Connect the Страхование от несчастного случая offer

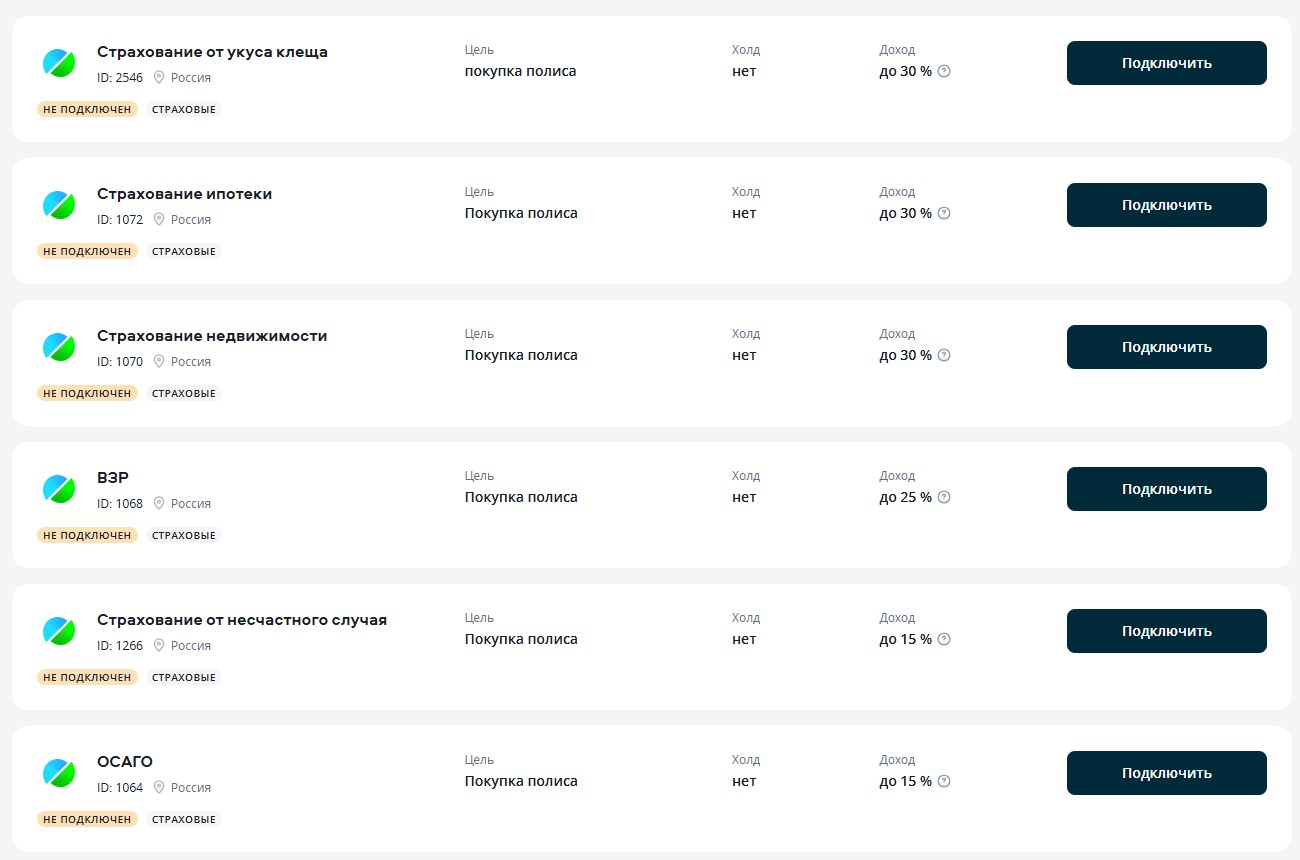pos(1167,631)
